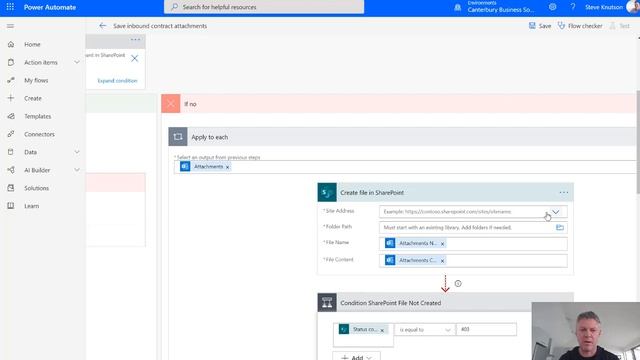Remove the Status code token from condition
This screenshot has width=640, height=360.
pos(382,330)
